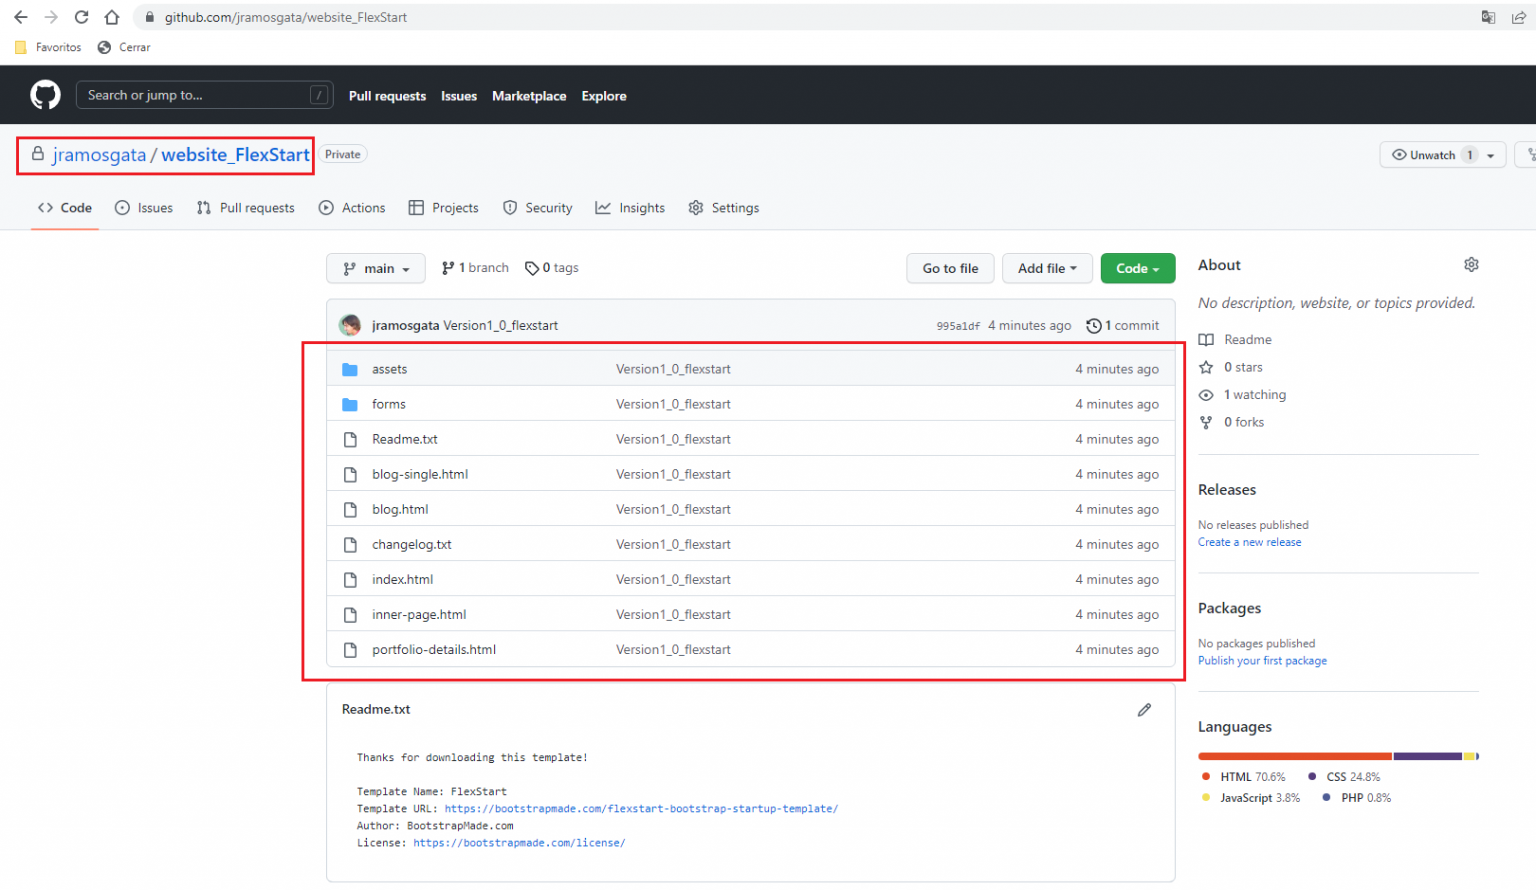Open the assets folder

(390, 369)
